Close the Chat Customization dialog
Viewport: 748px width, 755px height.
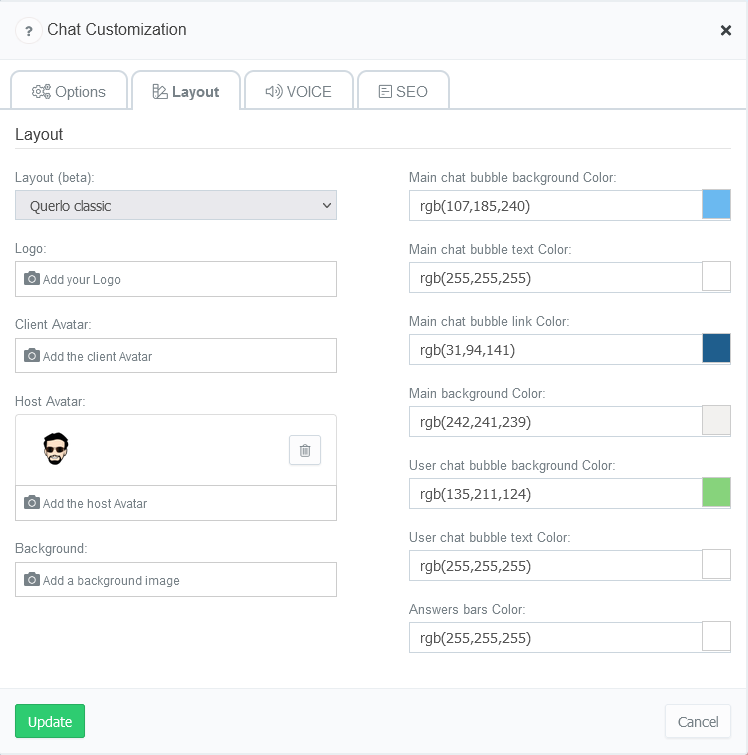point(725,30)
